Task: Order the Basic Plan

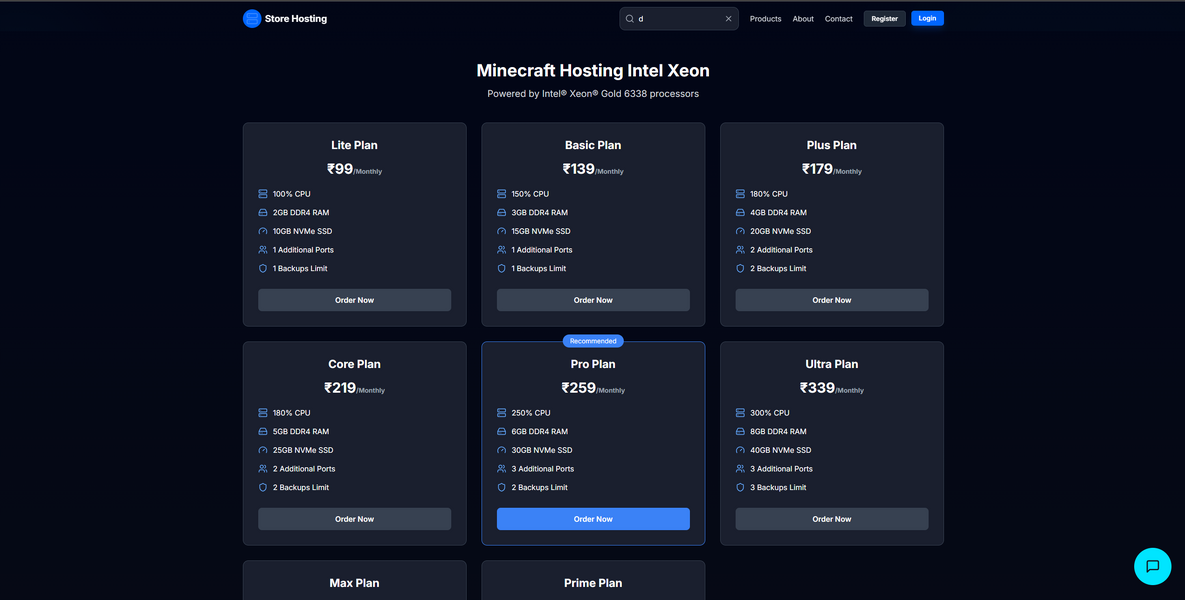Action: pyautogui.click(x=593, y=300)
